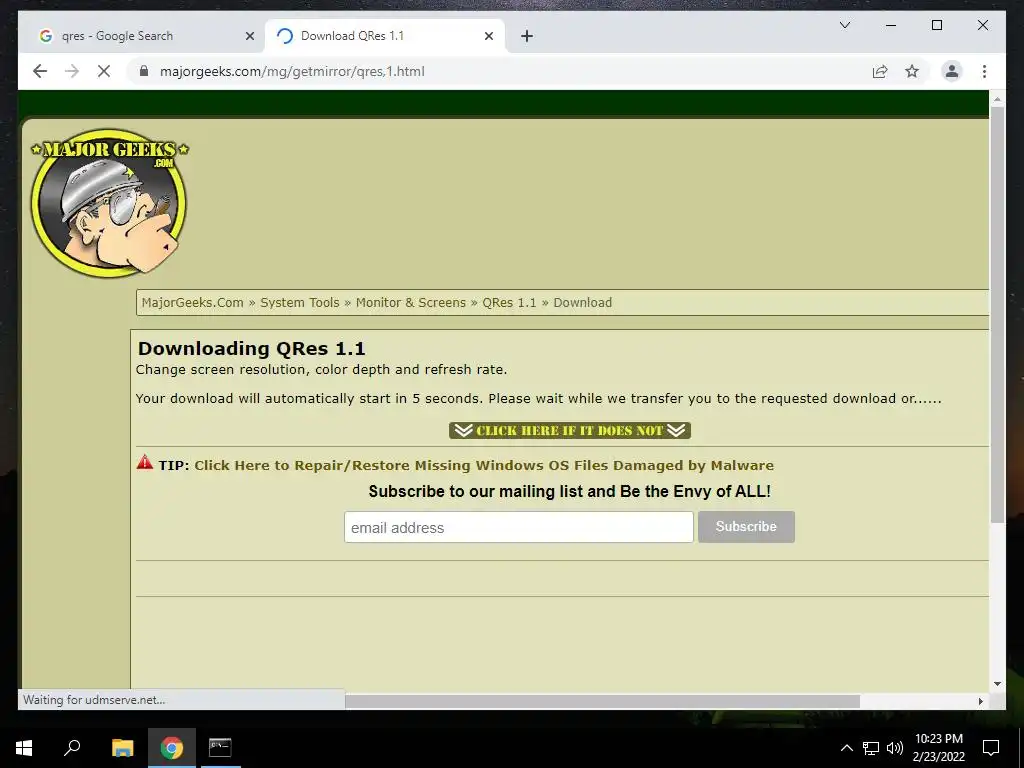Close the Download QRes 1.1 tab
The image size is (1024, 768).
tap(488, 36)
